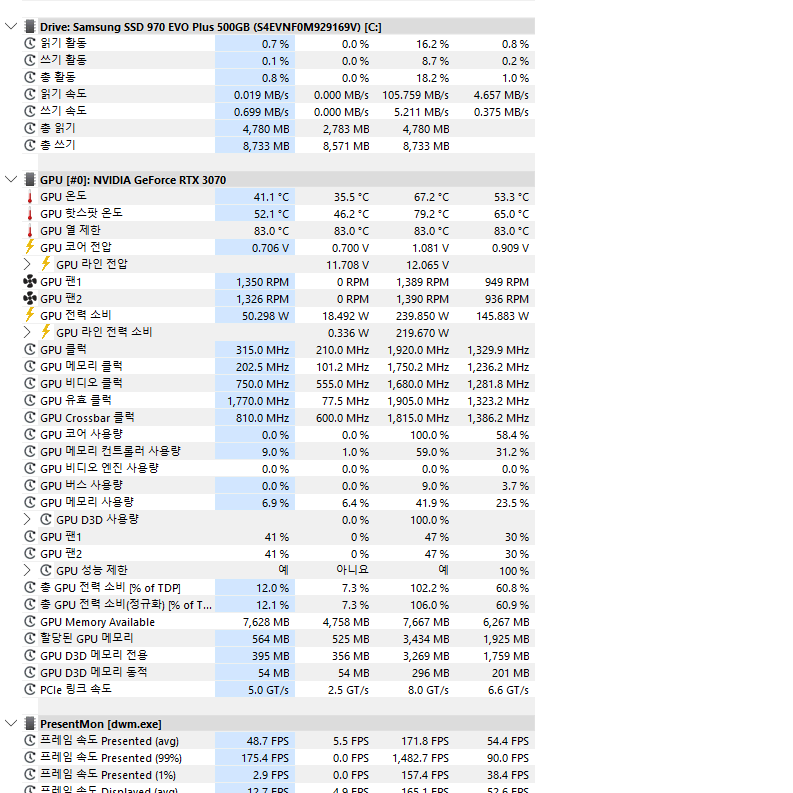Click the clock icon for 쓰기 속도

tap(30, 111)
